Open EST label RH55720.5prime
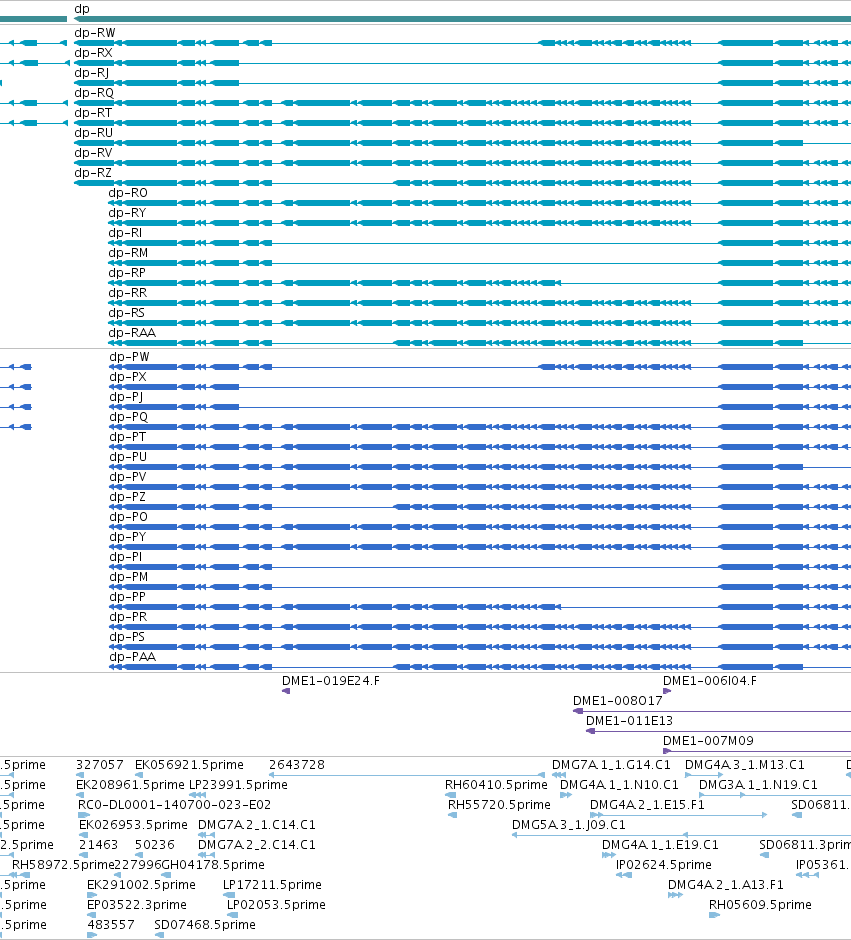This screenshot has width=851, height=940. 499,805
